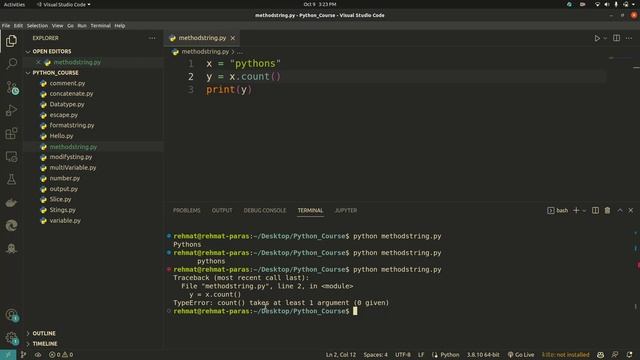
Task: Open Remote Explorer view
Action: click(11, 156)
